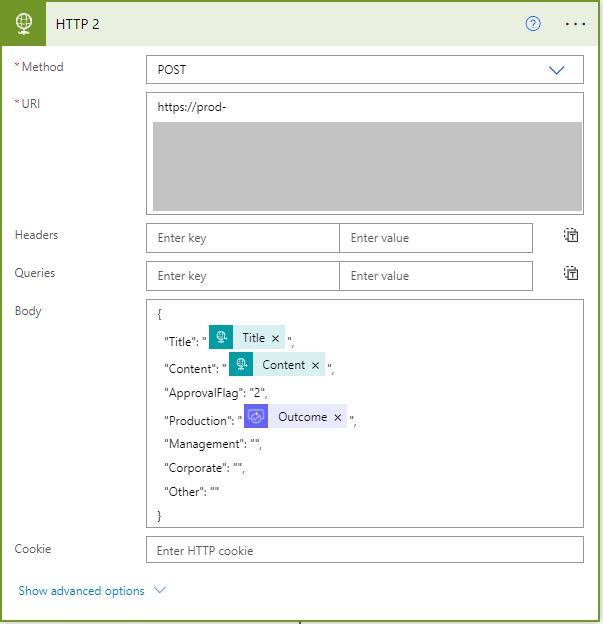Click the "ApprovalFlag": "2" line in Body

[216, 393]
